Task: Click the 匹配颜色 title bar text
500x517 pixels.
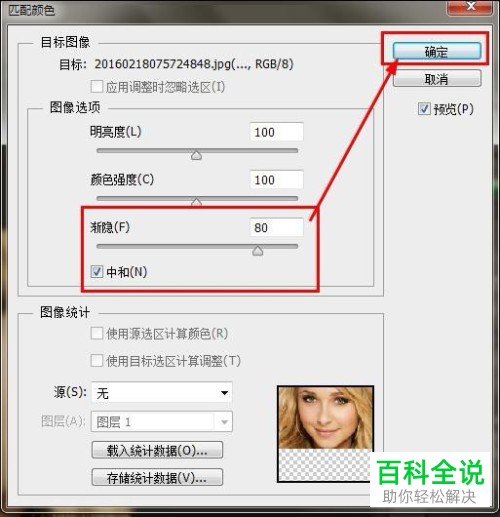Action: coord(32,10)
